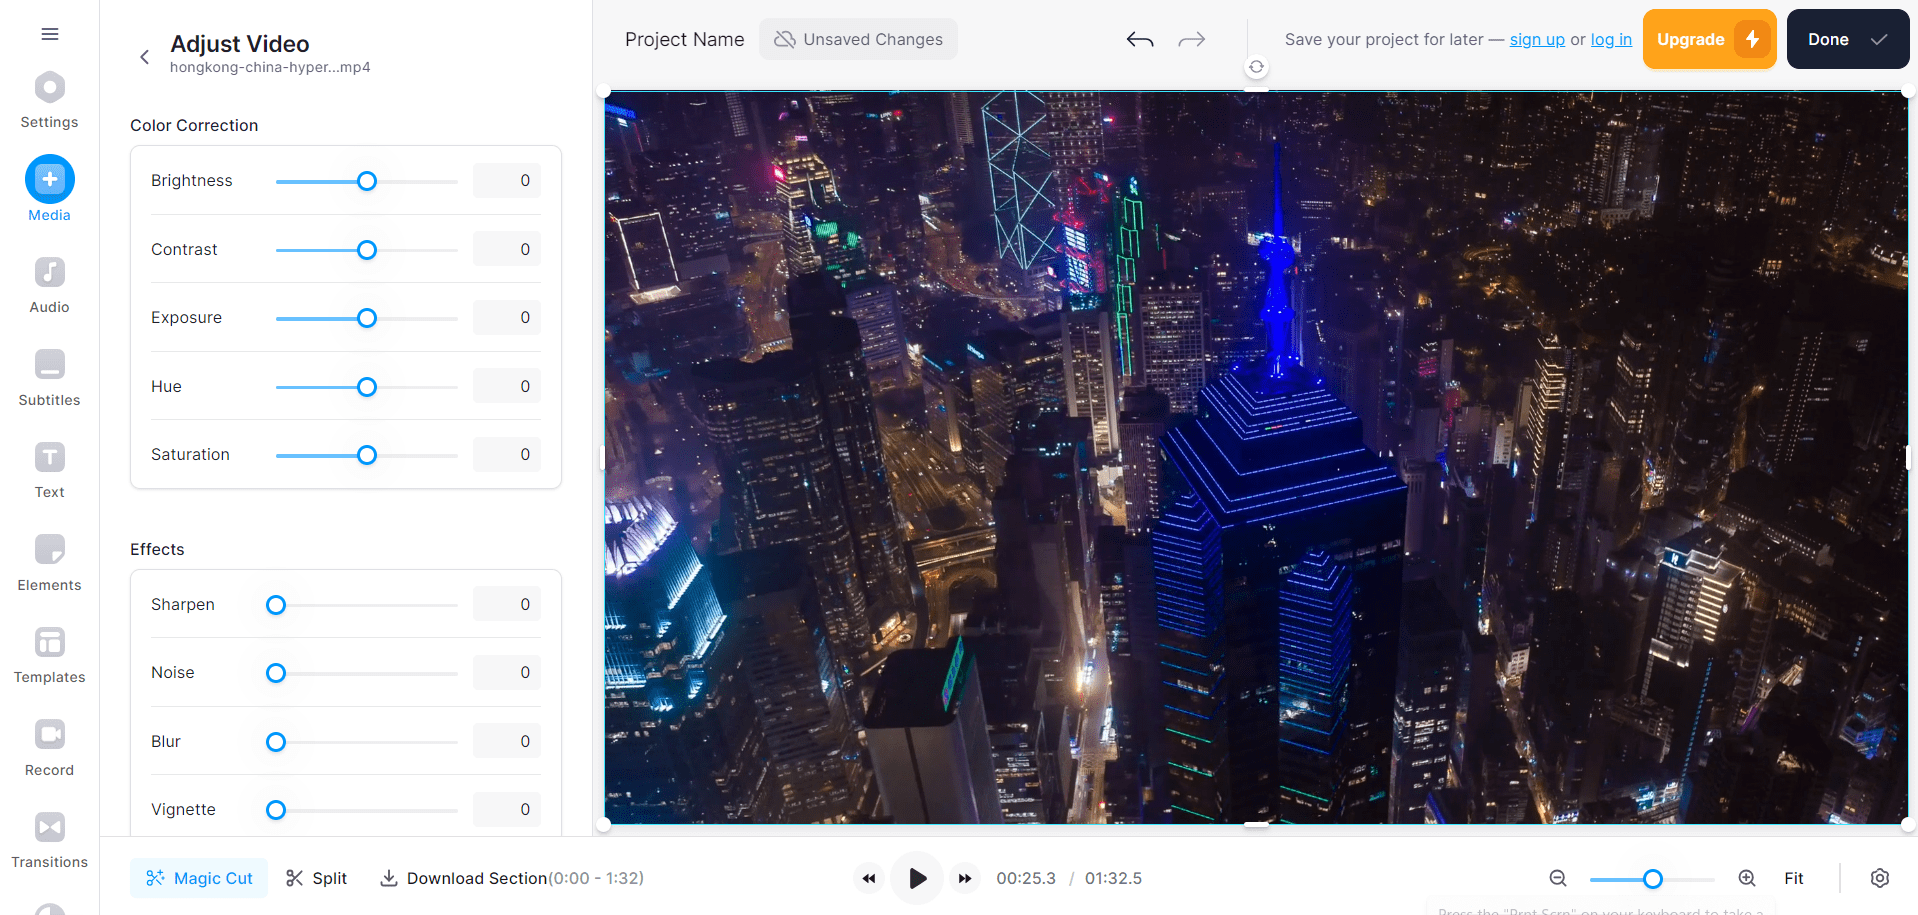1918x915 pixels.
Task: Click the Project Name field
Action: 684,39
